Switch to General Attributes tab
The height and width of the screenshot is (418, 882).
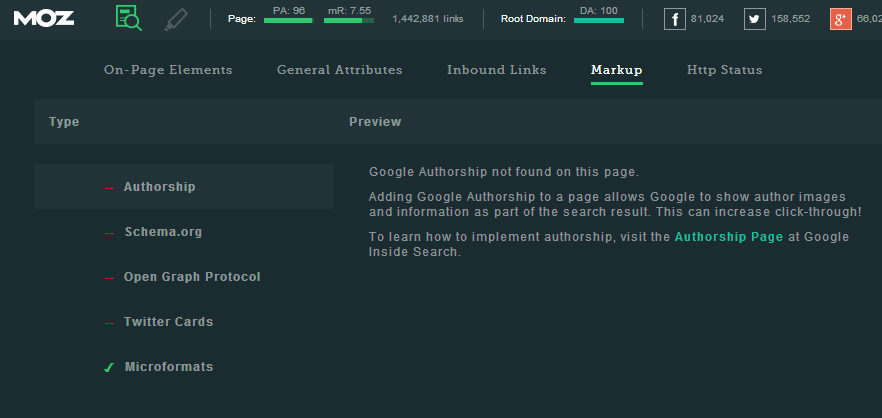340,70
